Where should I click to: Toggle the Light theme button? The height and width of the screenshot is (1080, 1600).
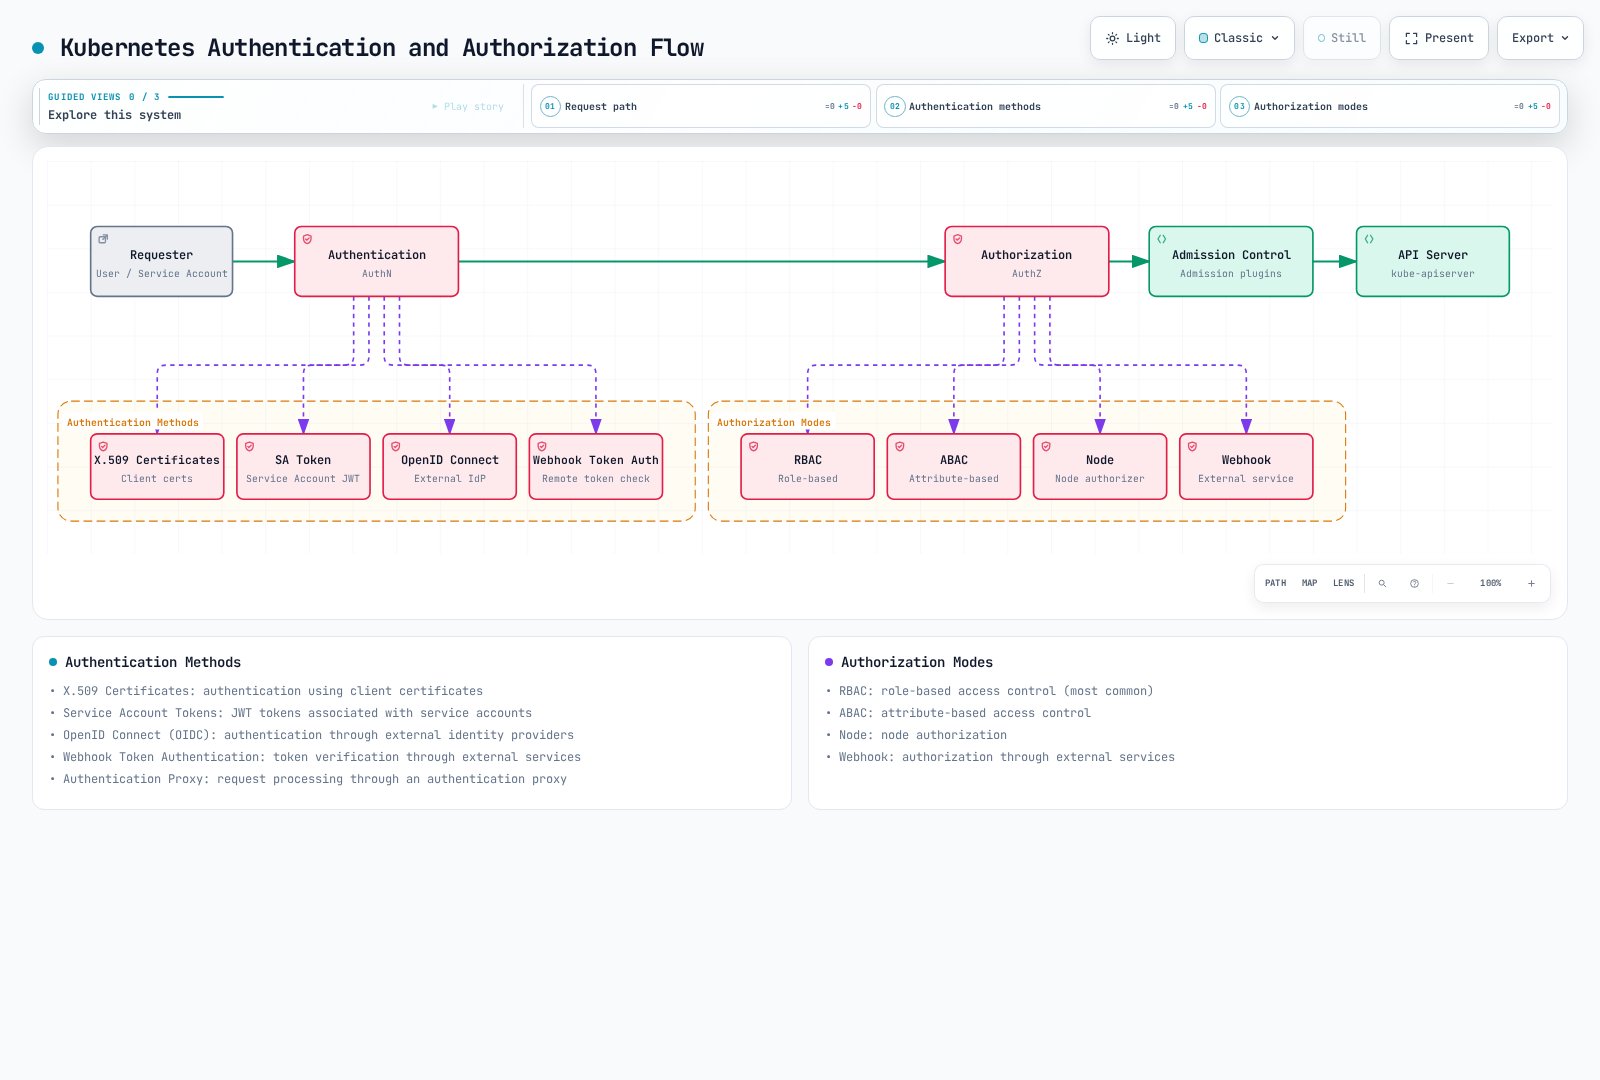pos(1133,38)
